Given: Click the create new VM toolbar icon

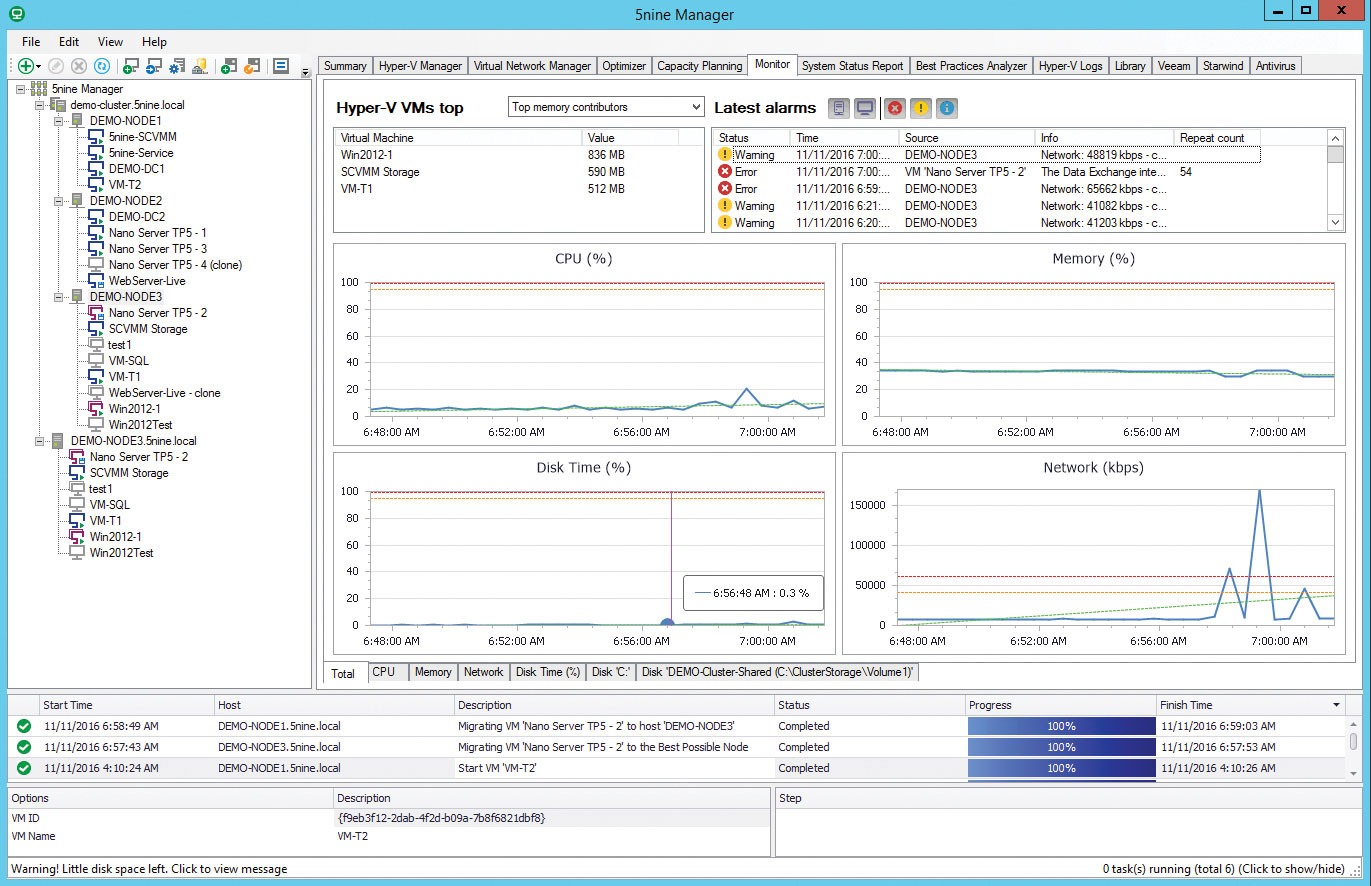Looking at the screenshot, I should pos(129,66).
